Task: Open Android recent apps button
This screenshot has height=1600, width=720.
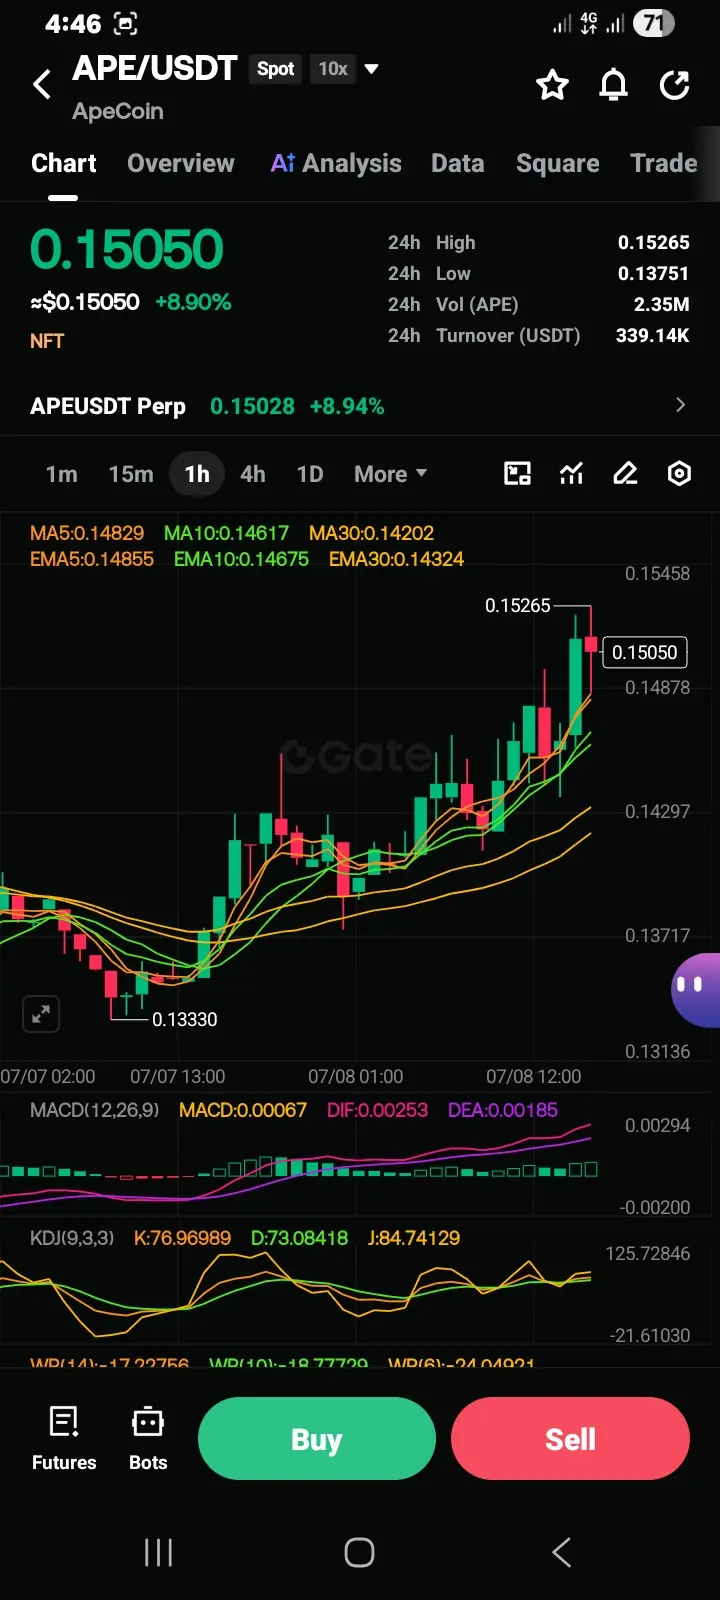Action: click(x=158, y=1552)
